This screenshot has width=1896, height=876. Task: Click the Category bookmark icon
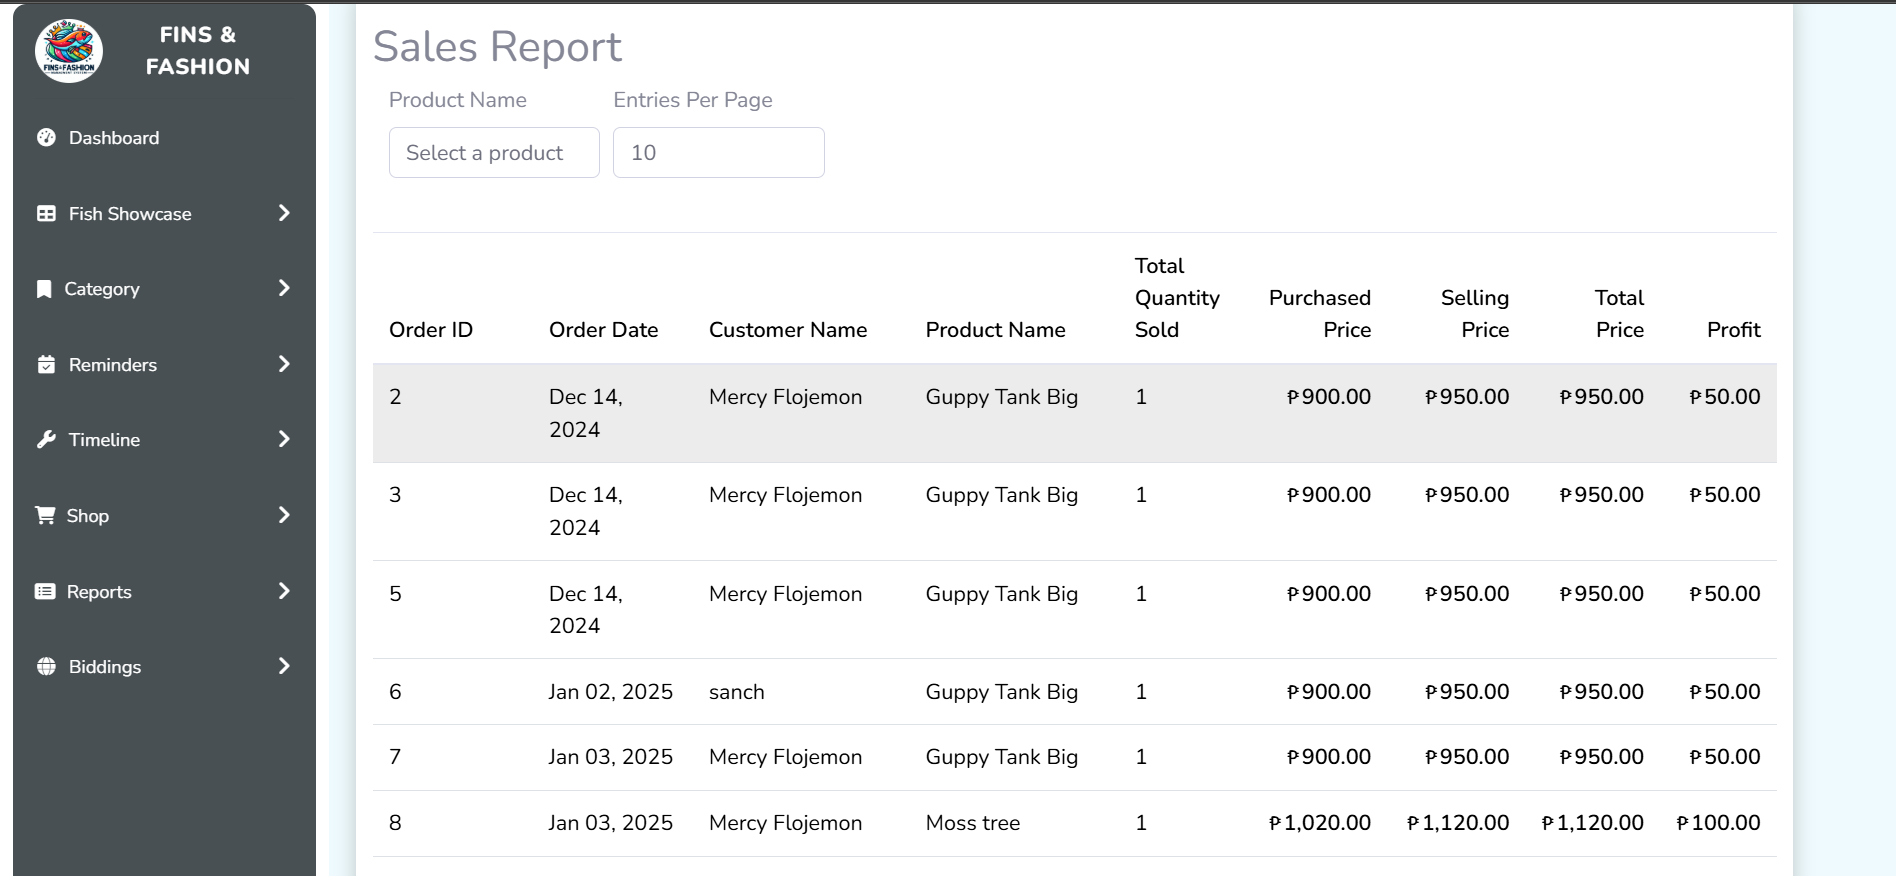44,289
